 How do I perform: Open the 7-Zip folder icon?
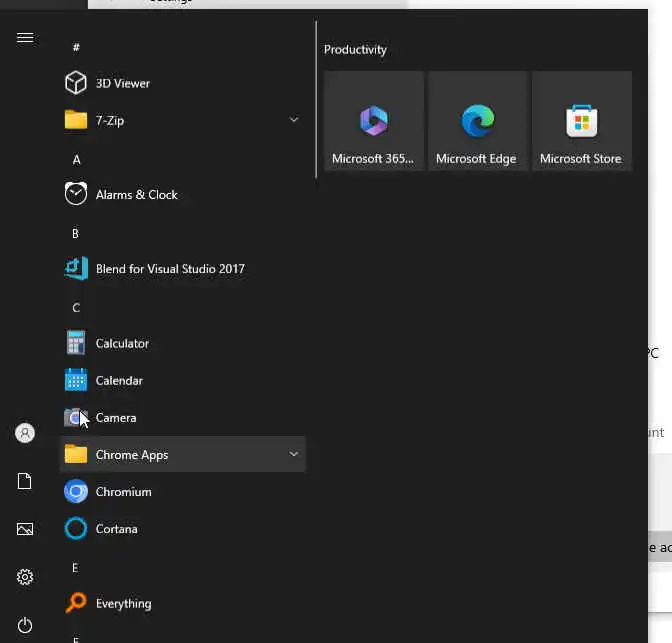click(x=76, y=120)
